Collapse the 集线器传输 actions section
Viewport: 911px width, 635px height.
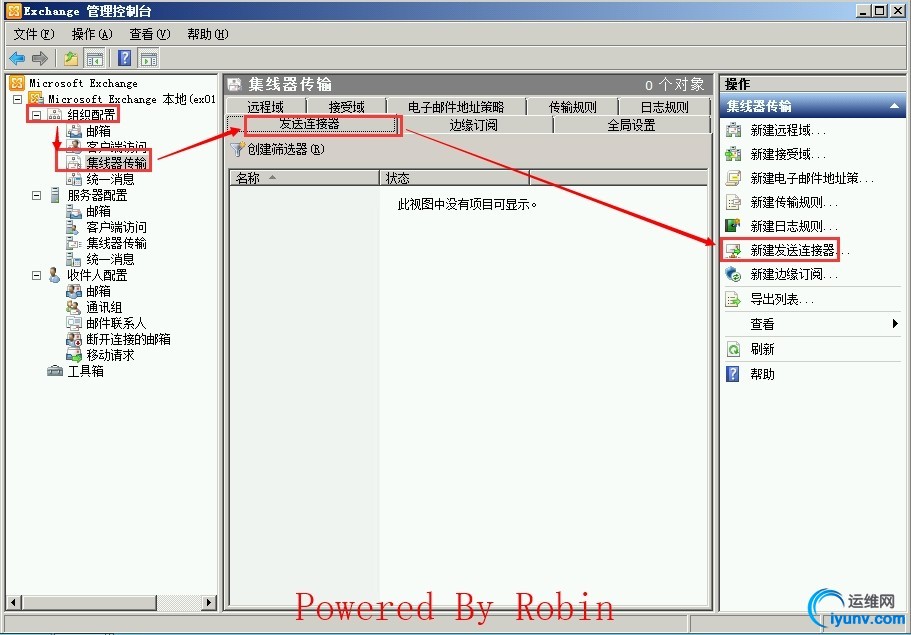click(894, 106)
